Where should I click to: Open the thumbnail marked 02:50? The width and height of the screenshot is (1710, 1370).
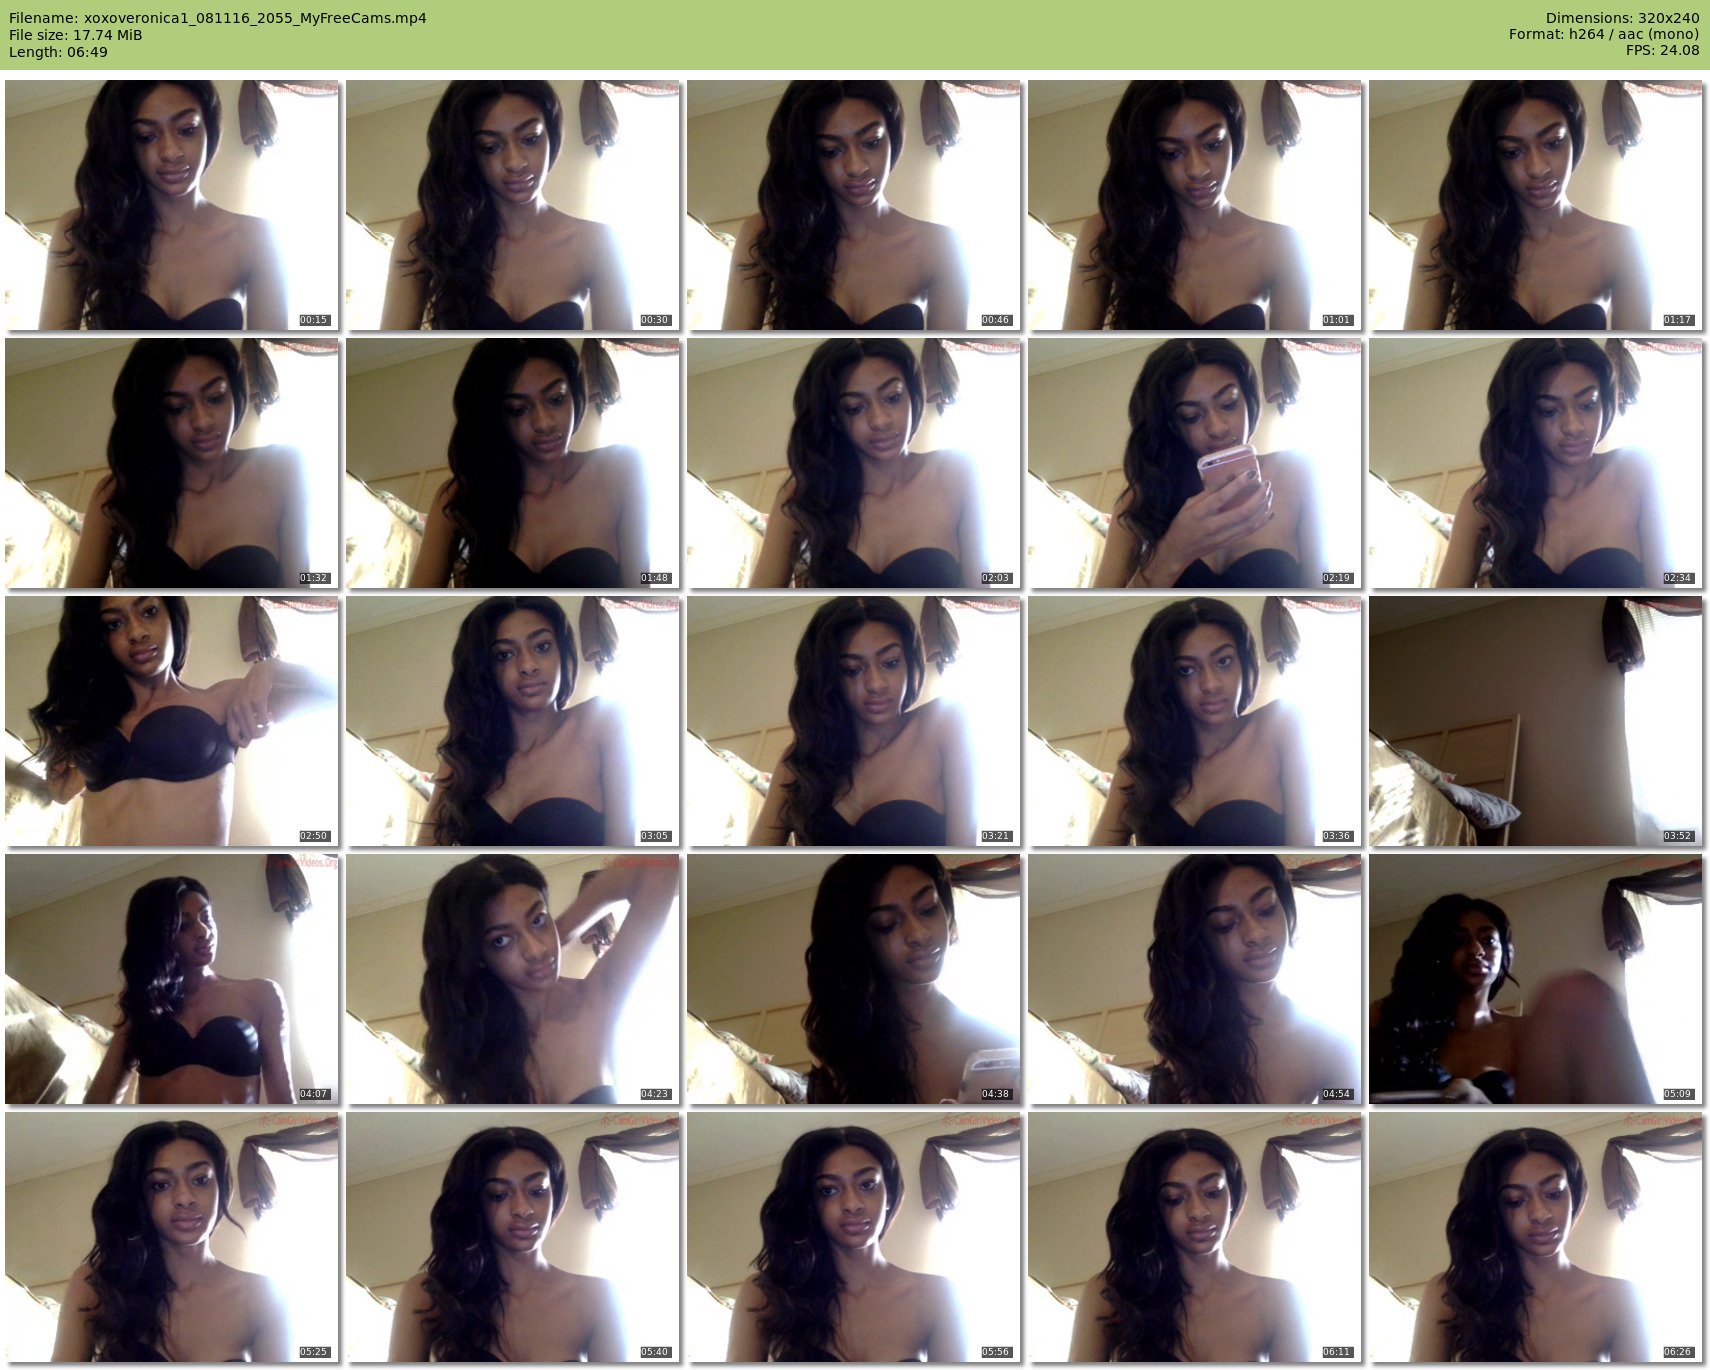(x=172, y=721)
